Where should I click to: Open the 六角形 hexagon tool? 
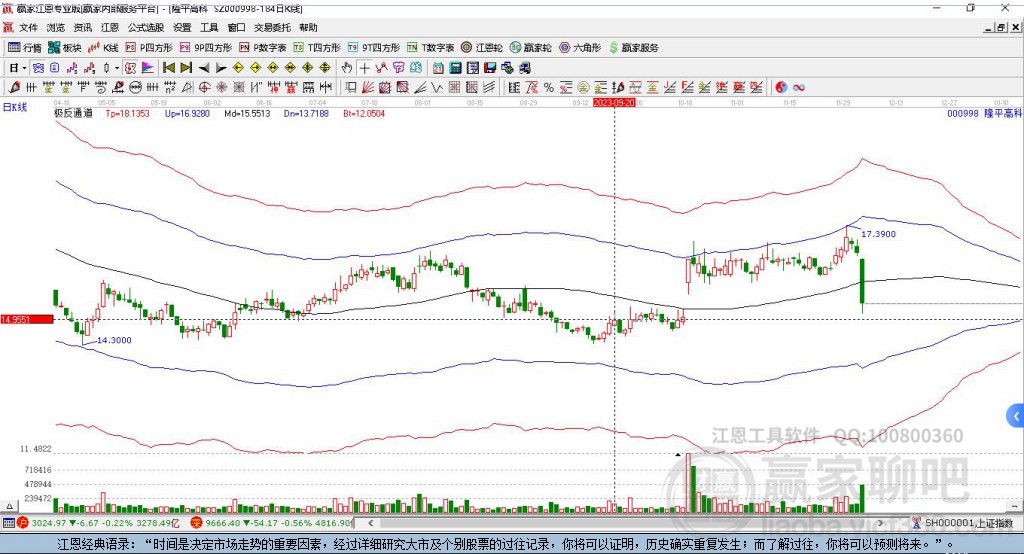580,48
